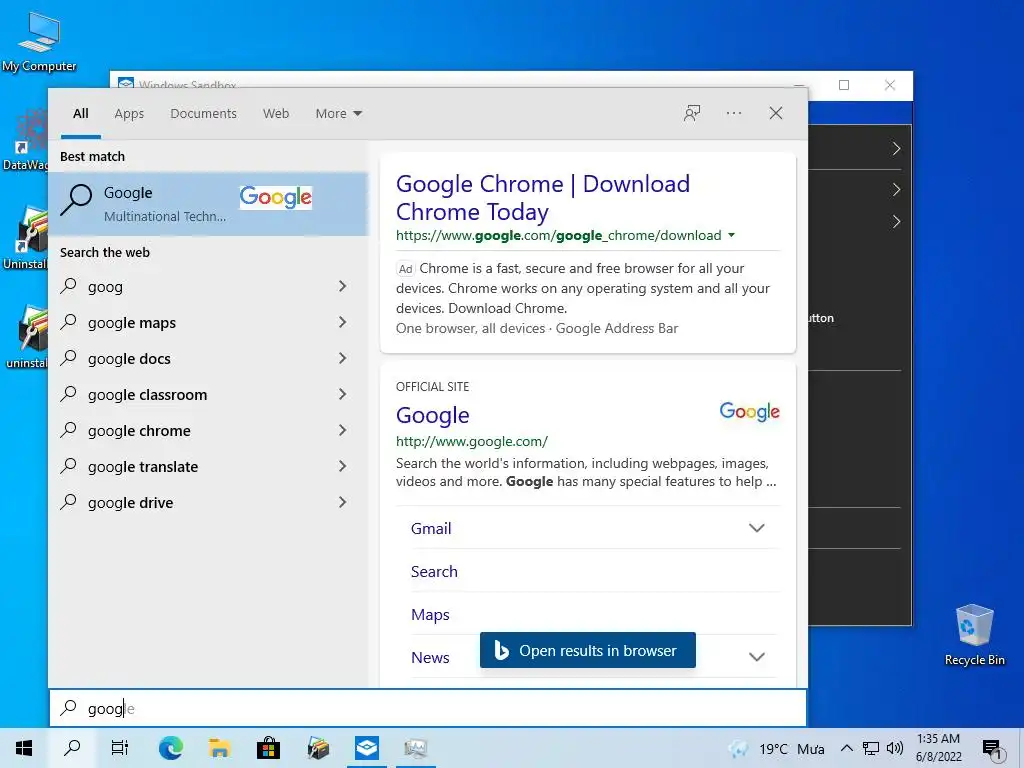Click the network icon in system tray
This screenshot has height=768, width=1024.
pyautogui.click(x=871, y=748)
